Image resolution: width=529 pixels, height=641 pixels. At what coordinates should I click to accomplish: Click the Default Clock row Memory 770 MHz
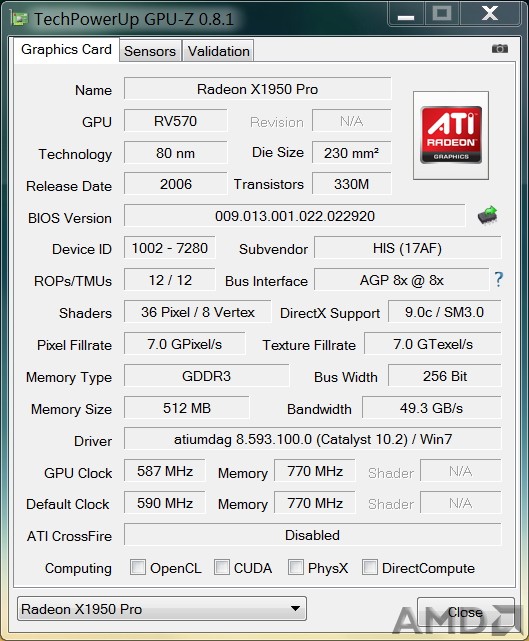pos(315,503)
